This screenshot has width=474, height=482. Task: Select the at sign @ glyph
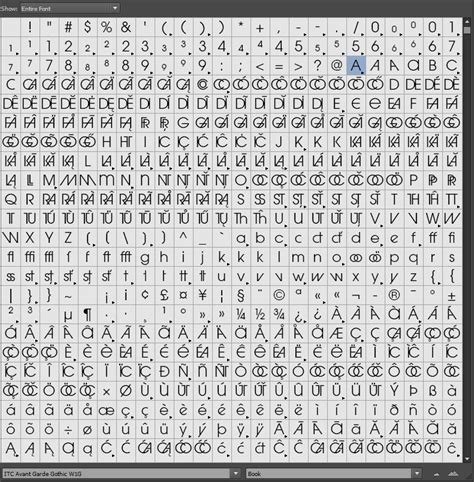(x=337, y=65)
